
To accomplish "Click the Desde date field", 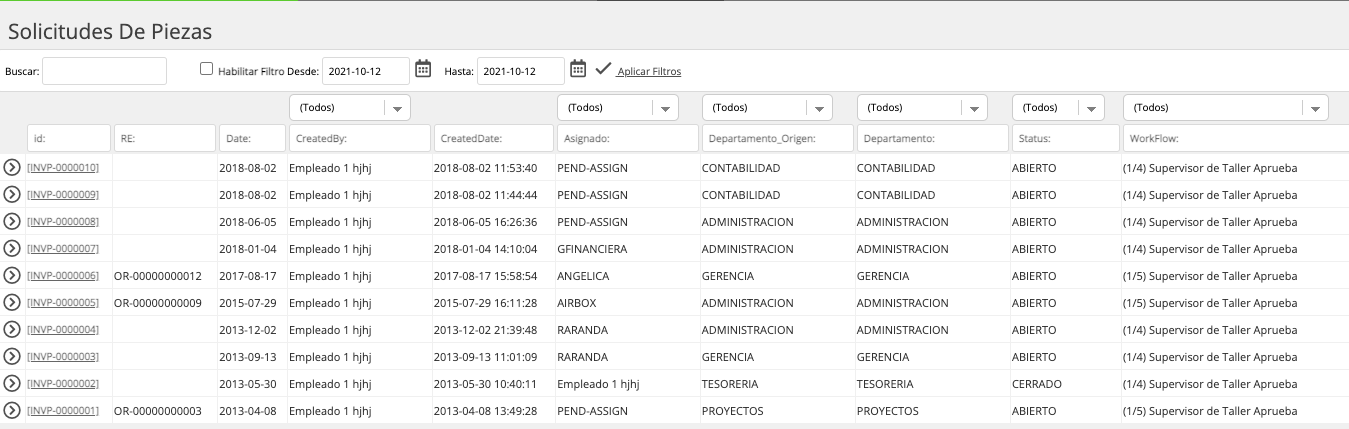I will [x=366, y=71].
